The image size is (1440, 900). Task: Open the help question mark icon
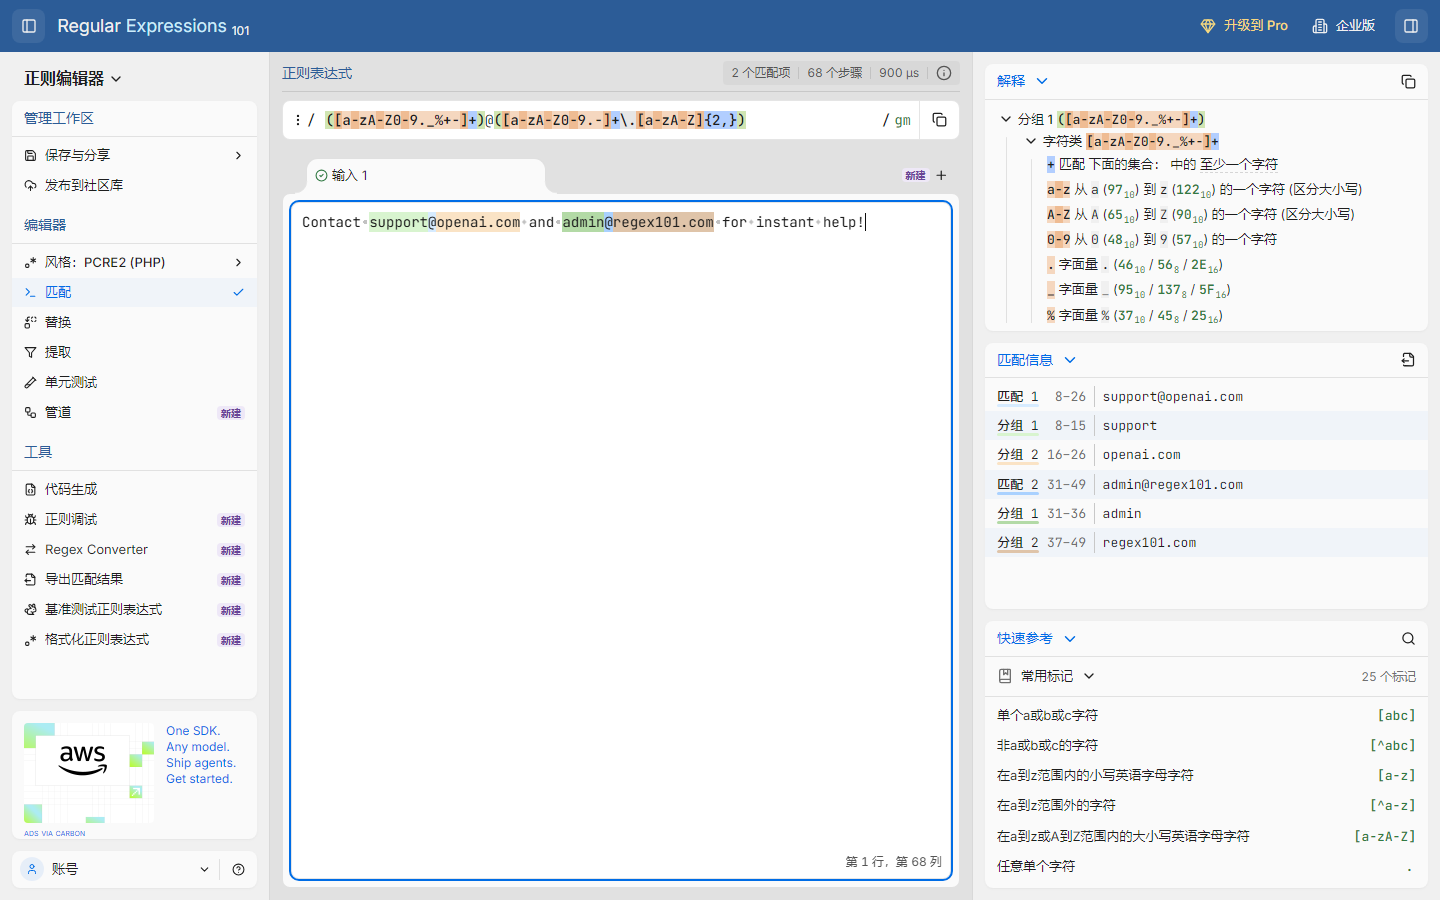tap(238, 870)
